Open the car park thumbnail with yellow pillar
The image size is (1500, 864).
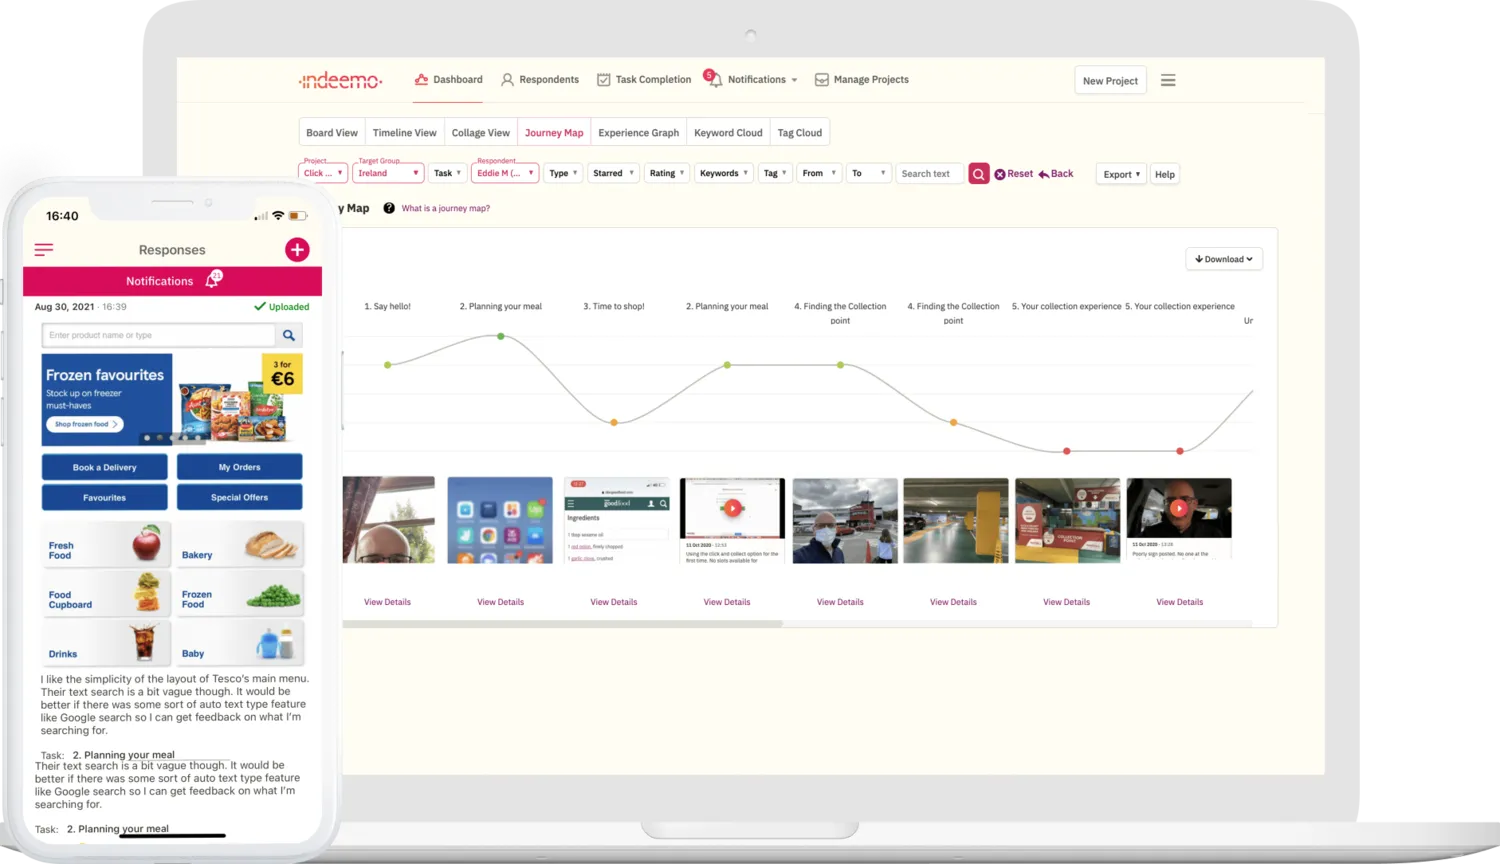click(x=956, y=520)
